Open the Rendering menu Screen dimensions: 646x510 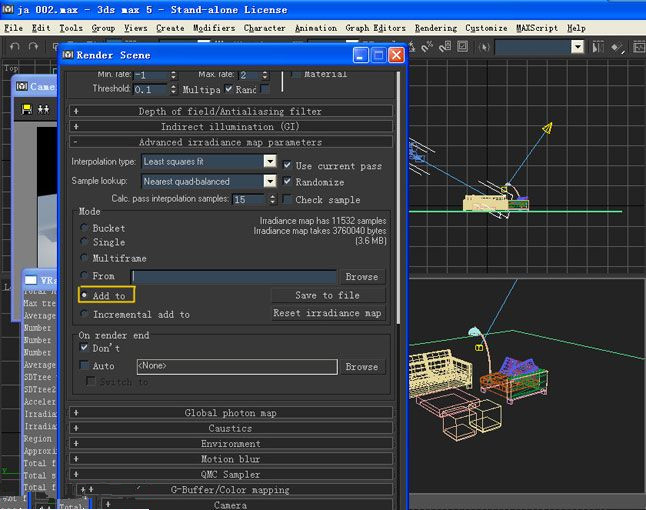click(x=435, y=28)
